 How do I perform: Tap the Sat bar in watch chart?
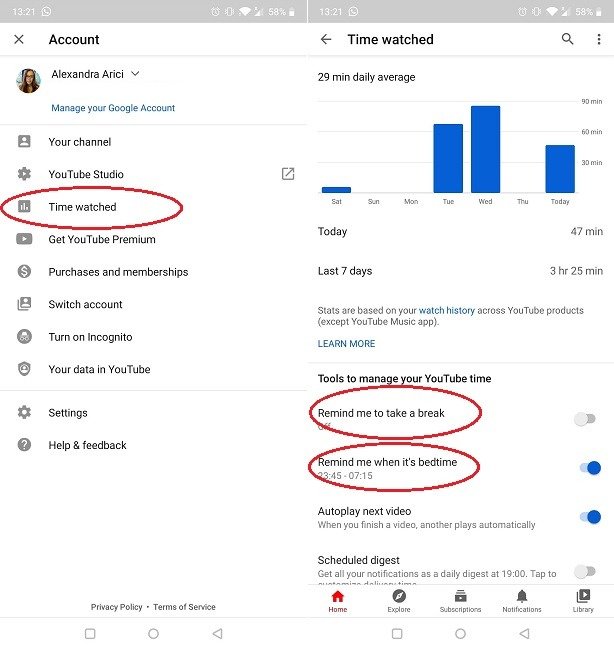point(336,190)
